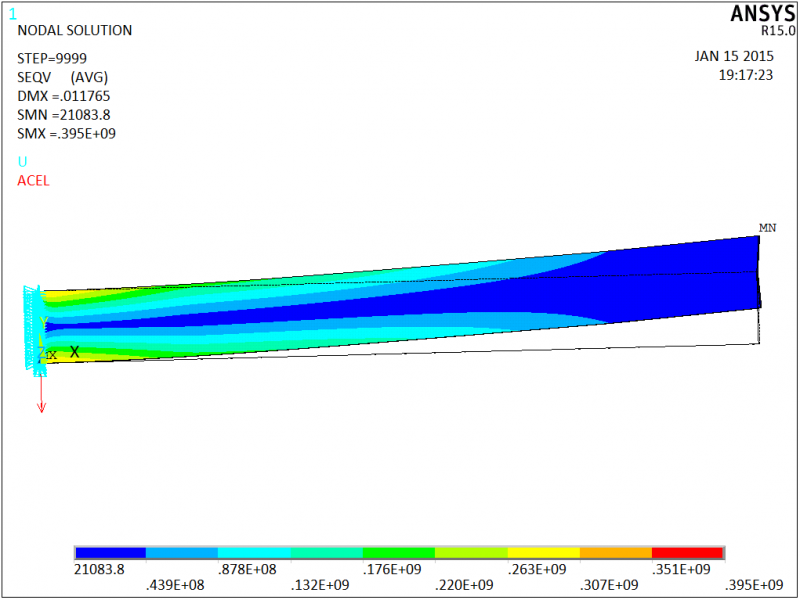Click the orange legend color band
Viewport: 800px width, 600px height.
[616, 553]
